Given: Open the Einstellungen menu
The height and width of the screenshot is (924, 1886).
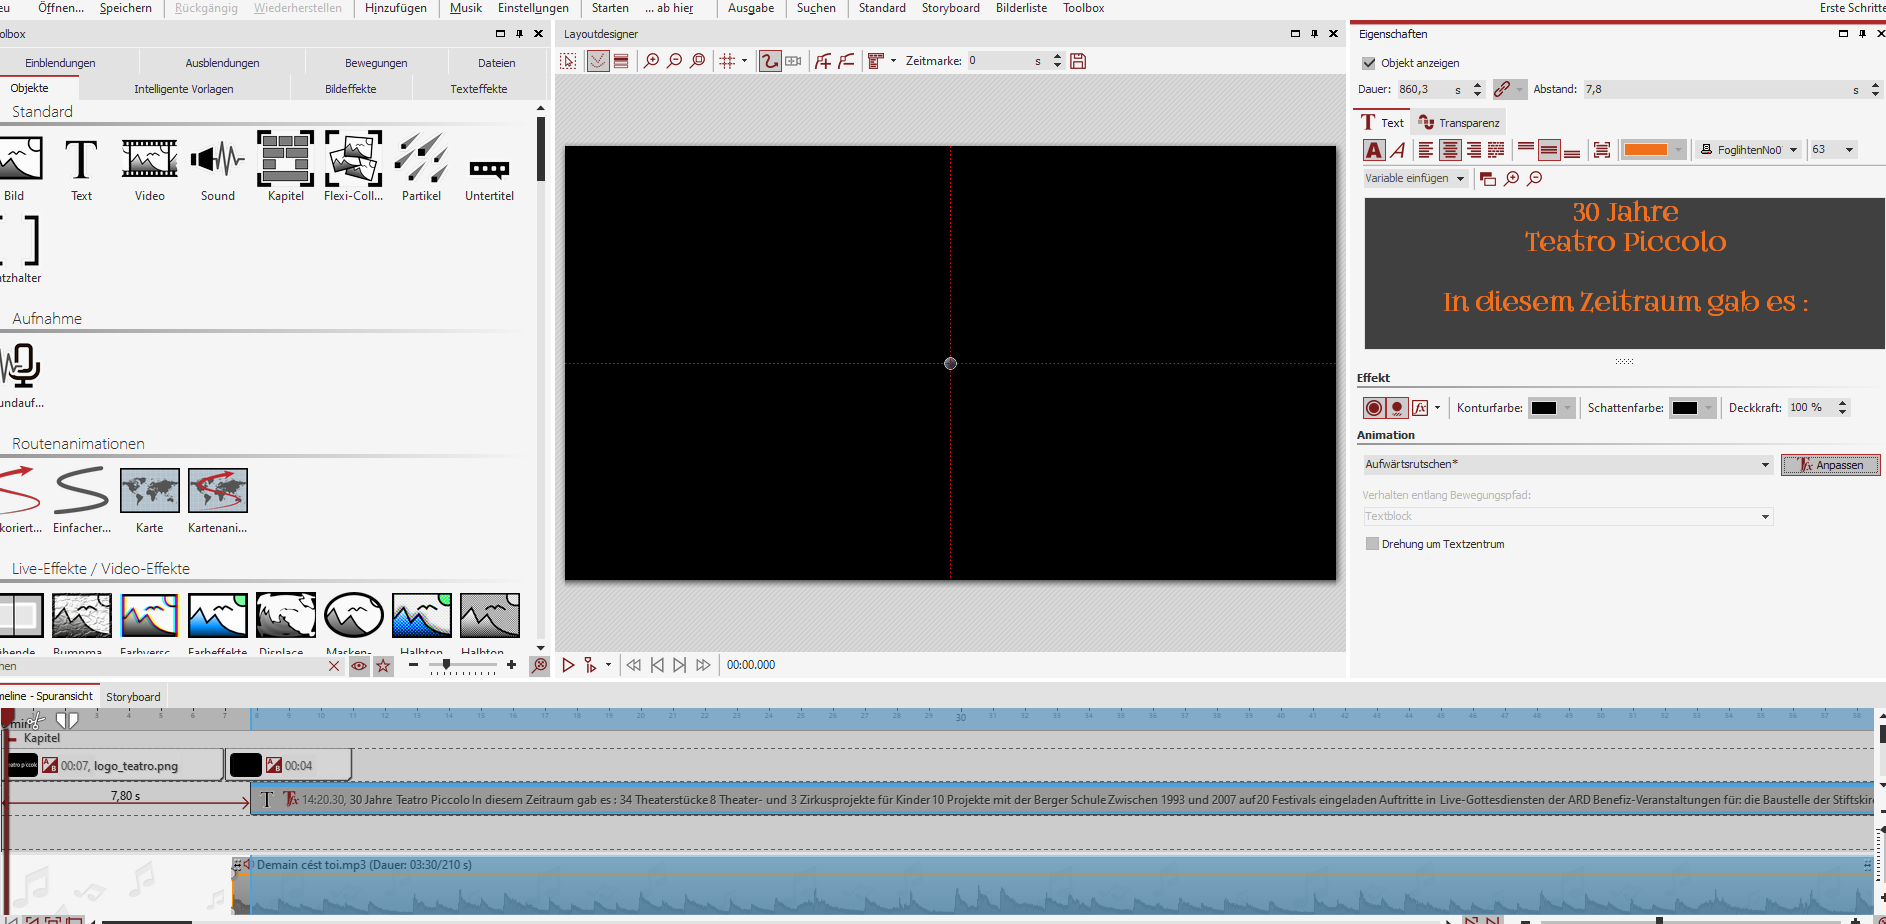Looking at the screenshot, I should (x=533, y=8).
